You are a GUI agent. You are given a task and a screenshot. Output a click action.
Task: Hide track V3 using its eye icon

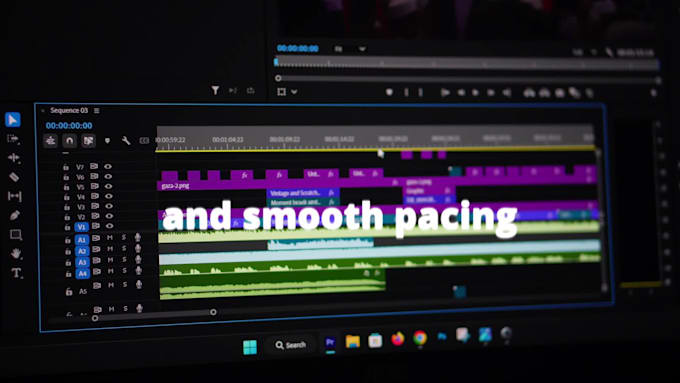click(108, 206)
